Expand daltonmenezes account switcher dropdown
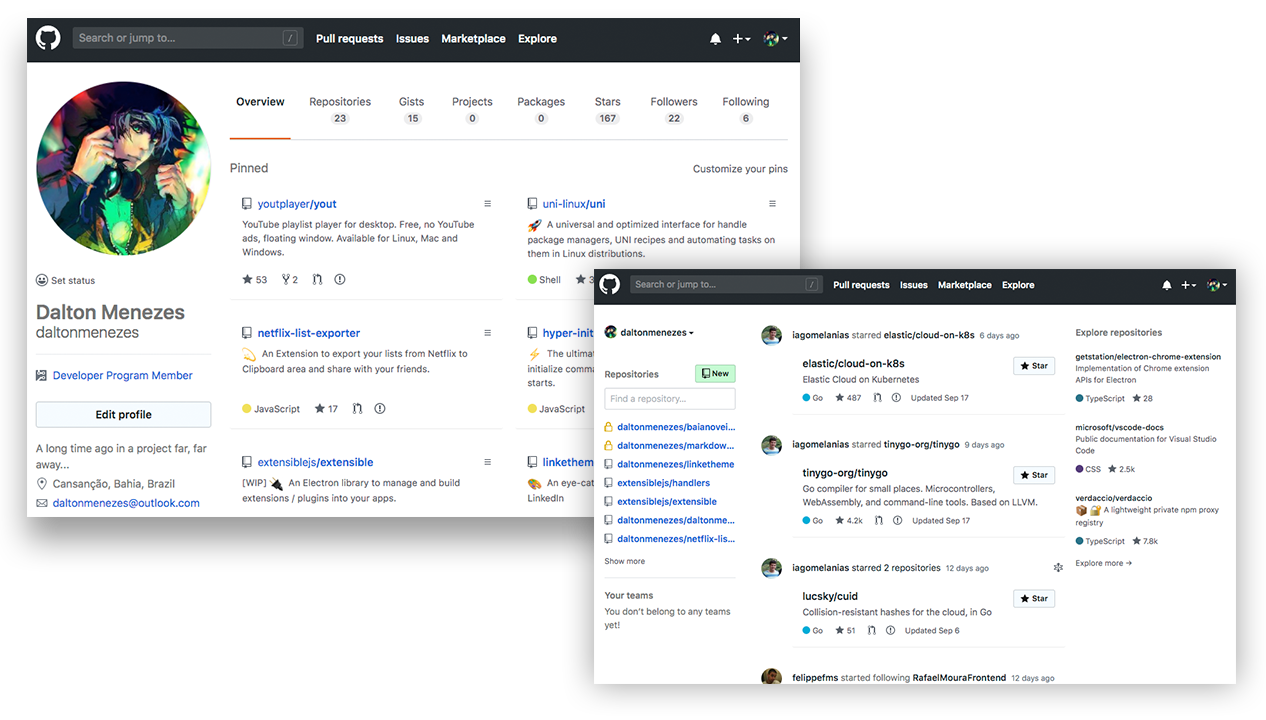Viewport: 1266px width, 720px height. (x=649, y=332)
